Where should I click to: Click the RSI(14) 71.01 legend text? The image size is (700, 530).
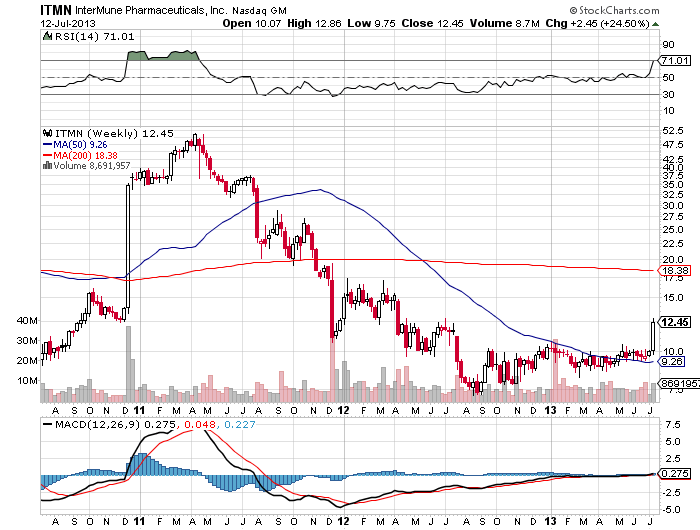(94, 37)
